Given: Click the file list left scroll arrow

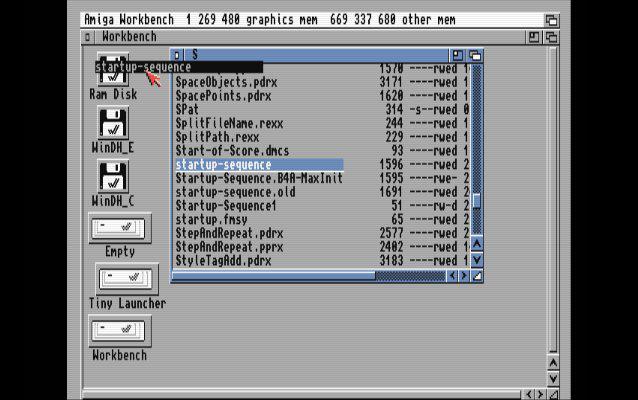Looking at the screenshot, I should pyautogui.click(x=451, y=275).
